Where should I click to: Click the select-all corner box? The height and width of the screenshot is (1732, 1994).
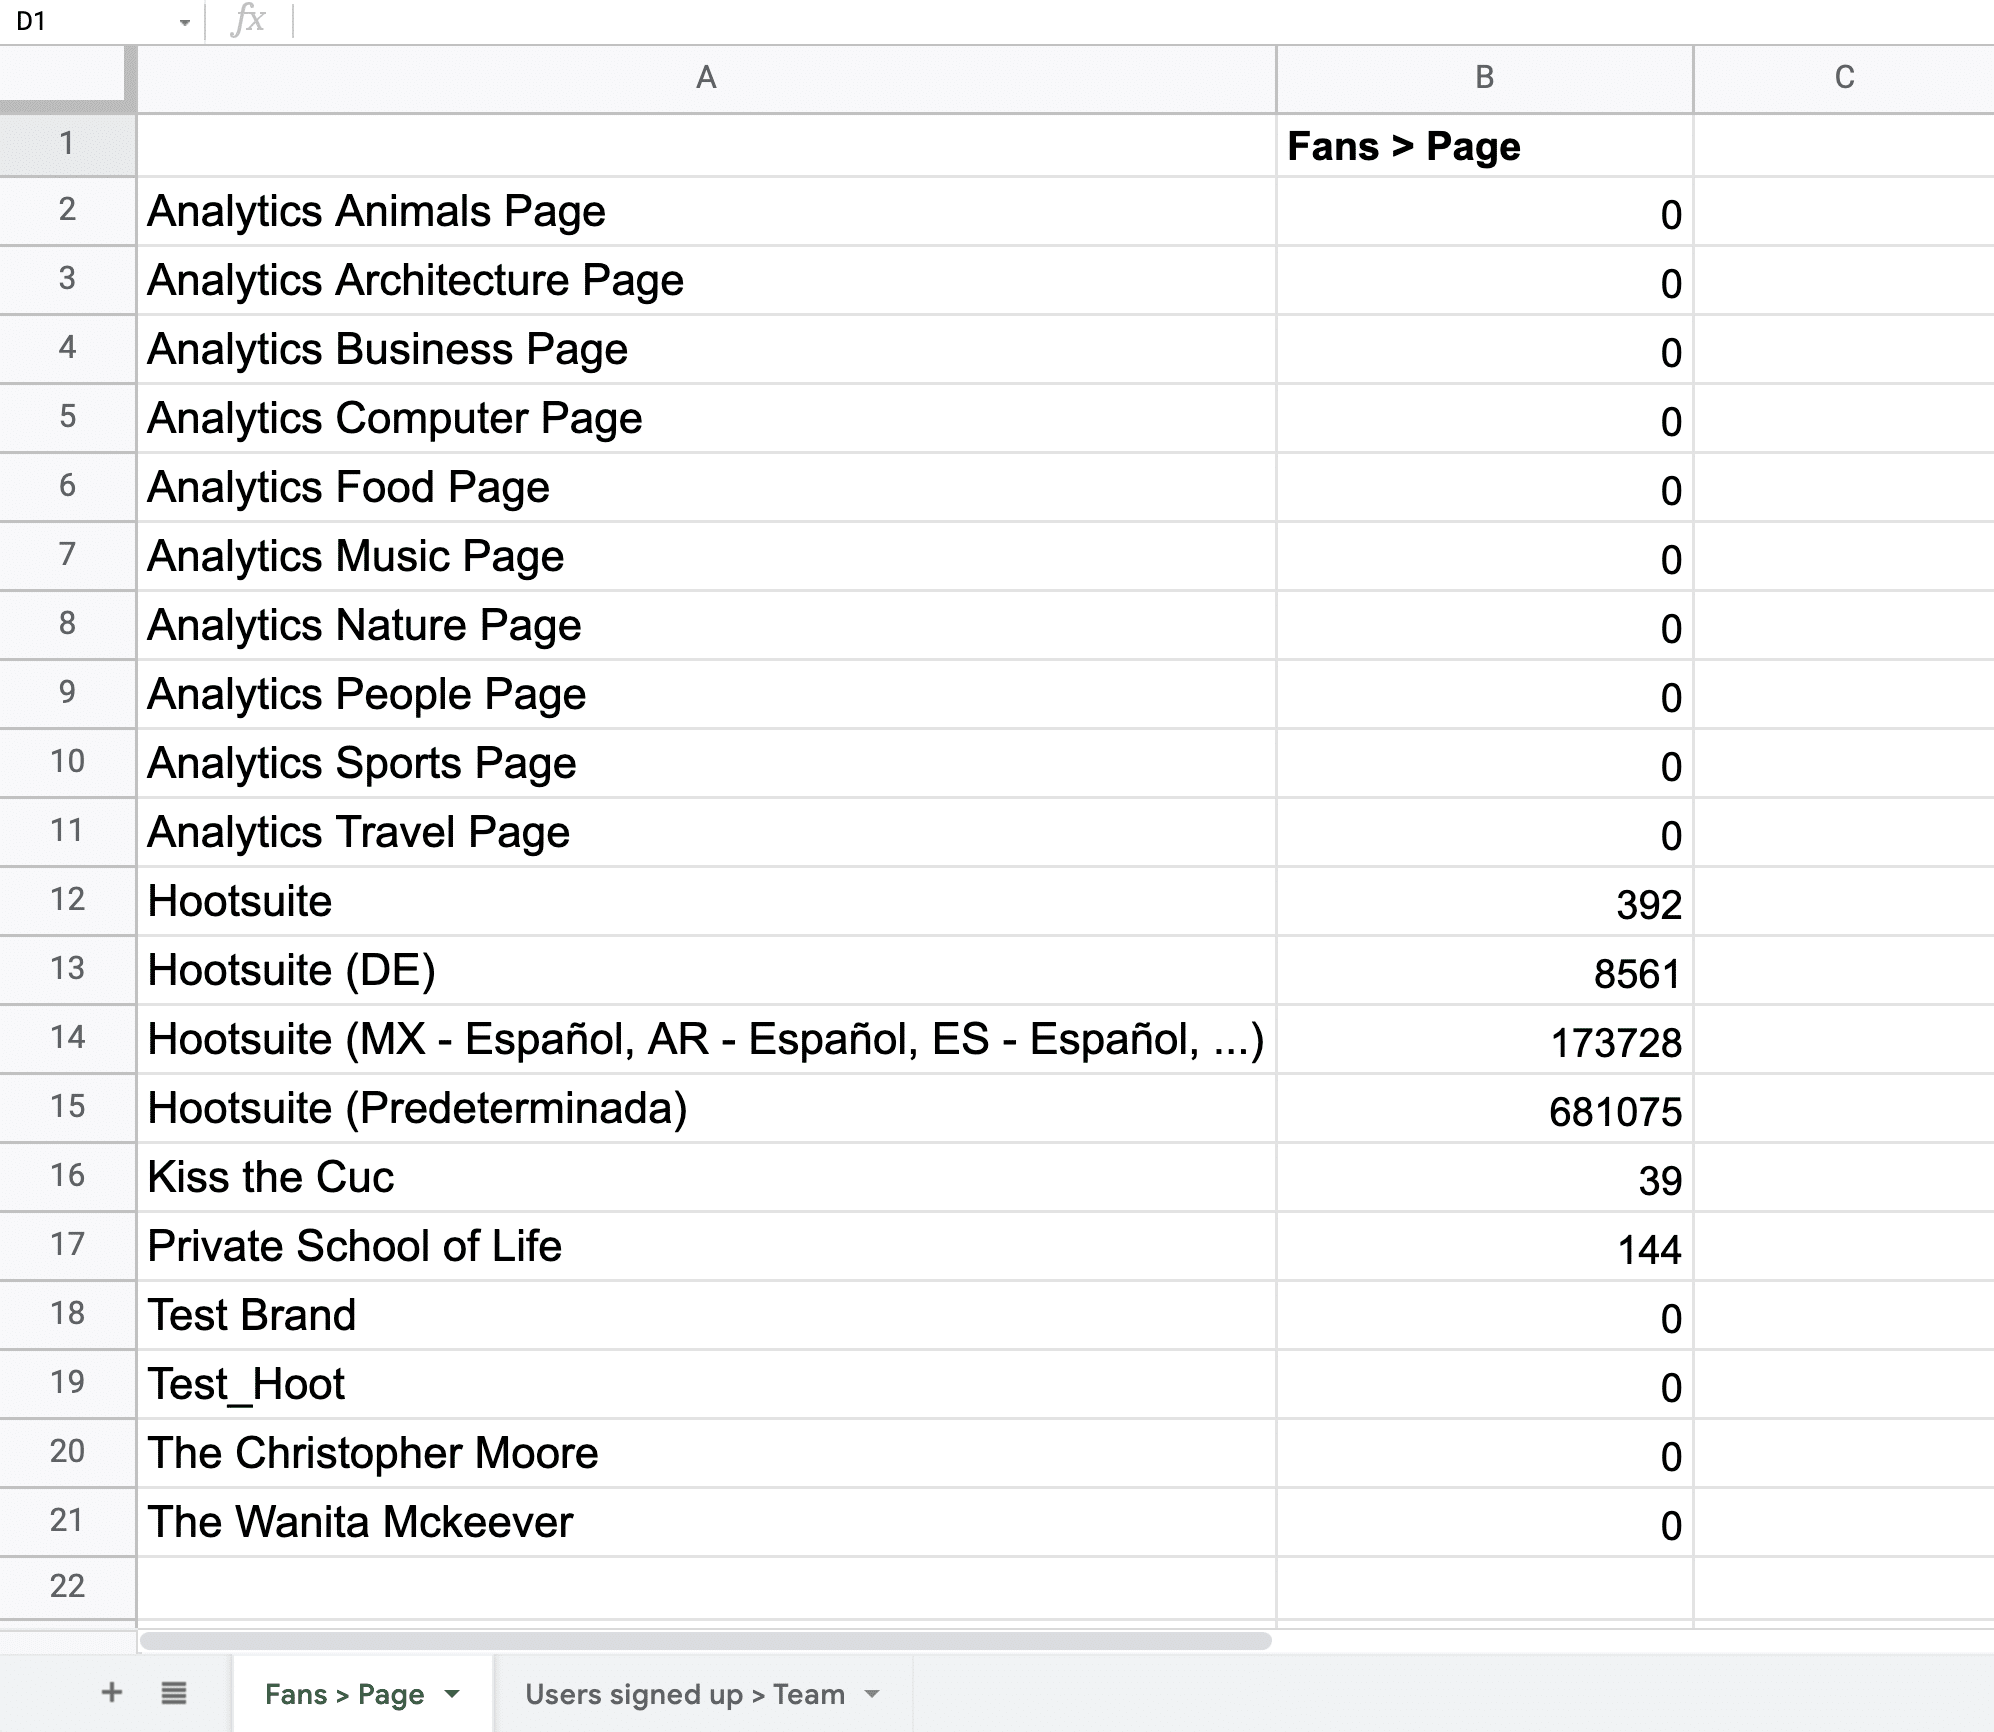66,76
